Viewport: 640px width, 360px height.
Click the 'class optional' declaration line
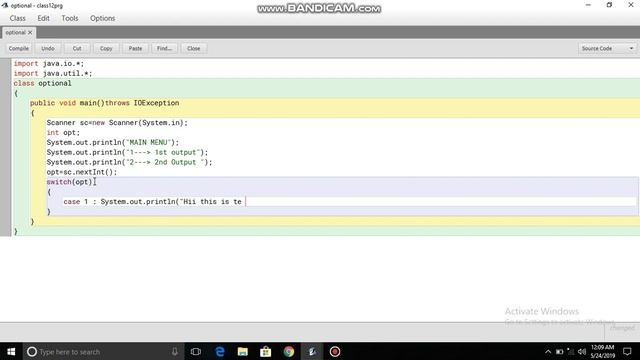coord(42,83)
